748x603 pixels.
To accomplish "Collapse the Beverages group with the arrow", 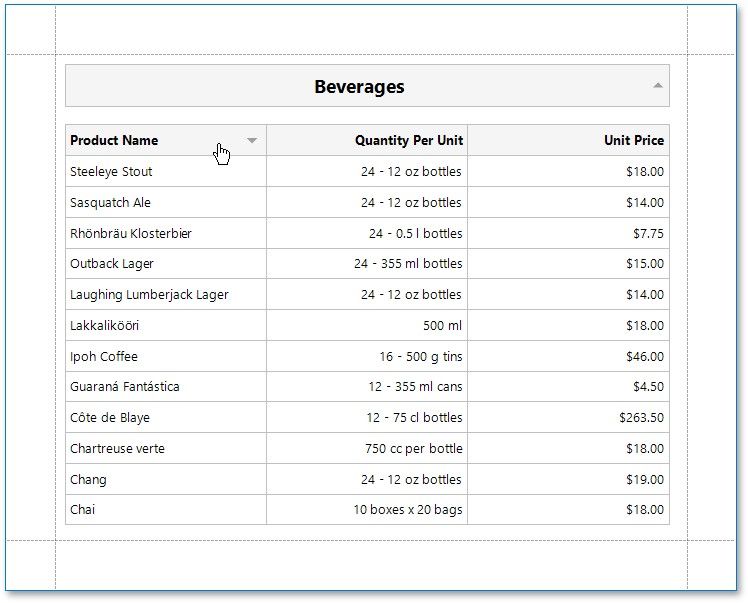I will point(657,86).
